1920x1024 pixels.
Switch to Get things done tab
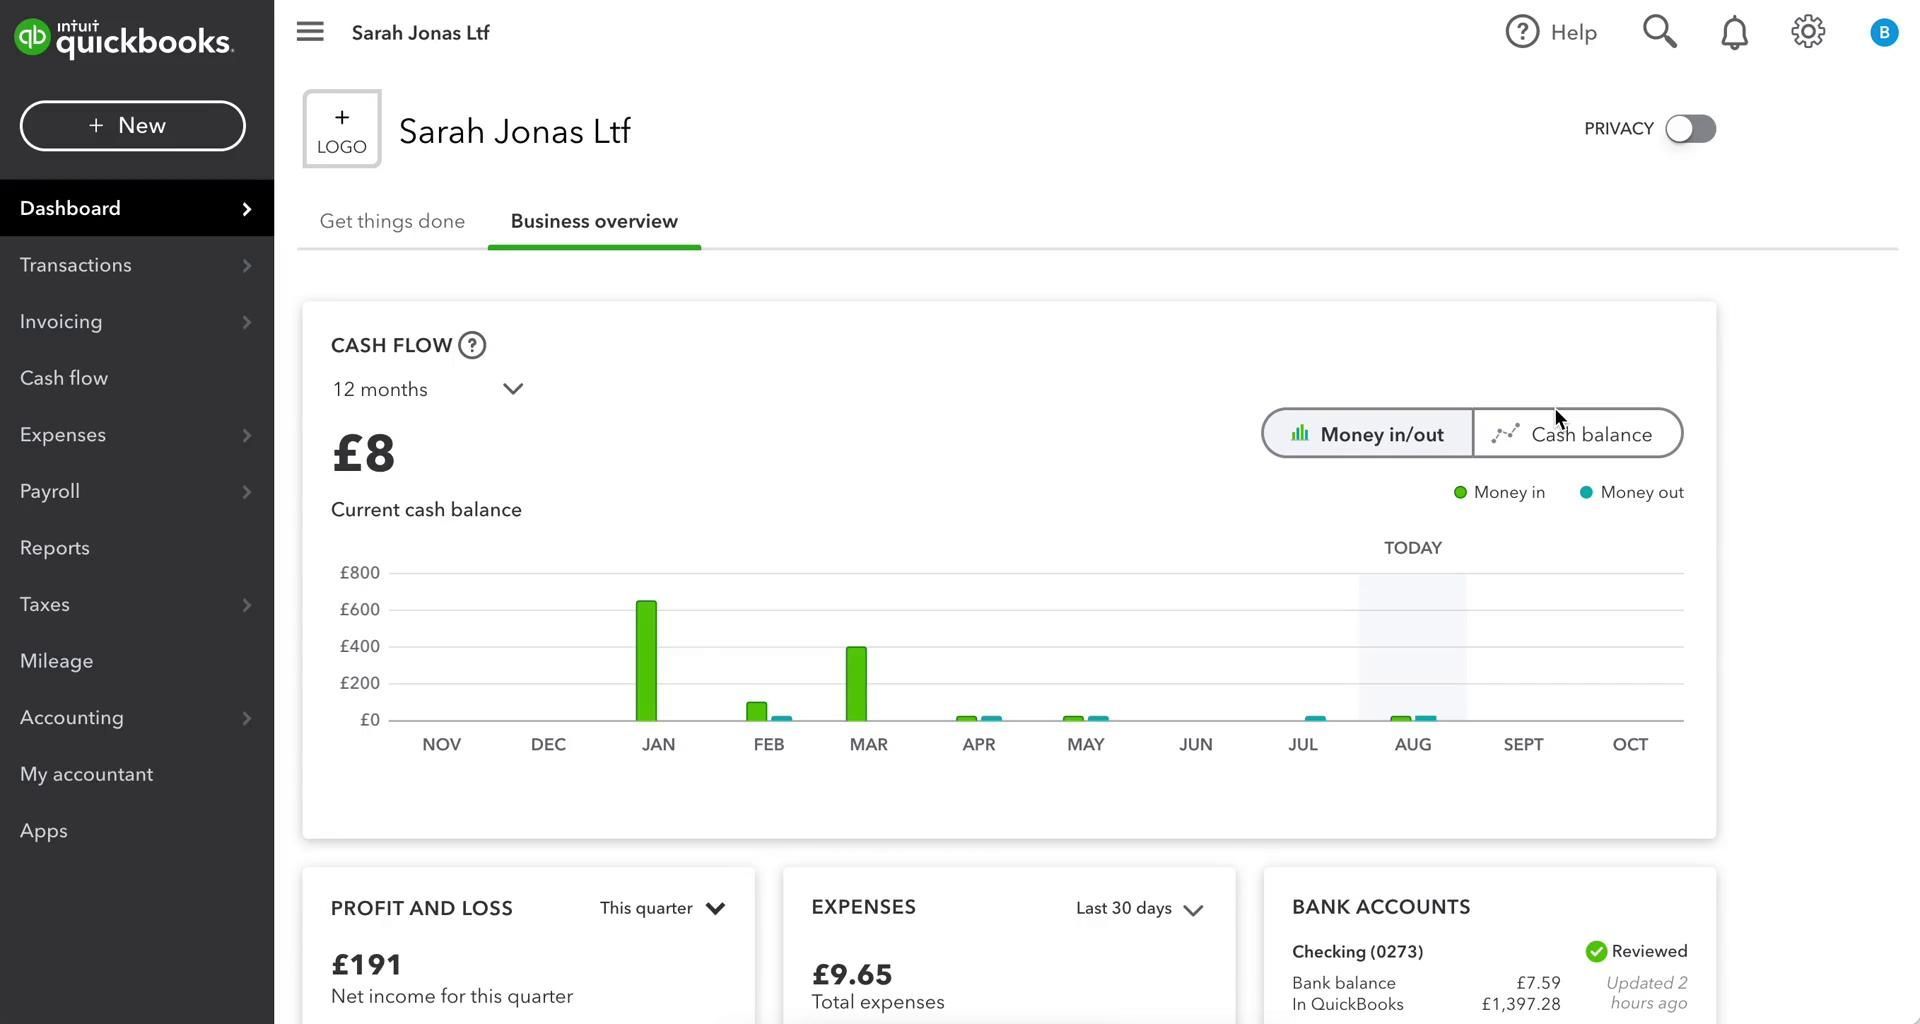pos(392,221)
